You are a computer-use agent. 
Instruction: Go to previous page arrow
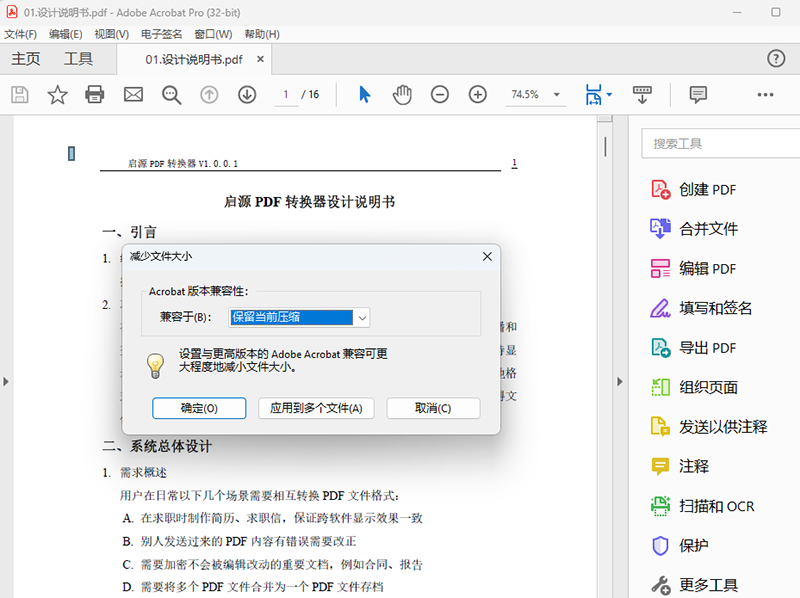[209, 95]
